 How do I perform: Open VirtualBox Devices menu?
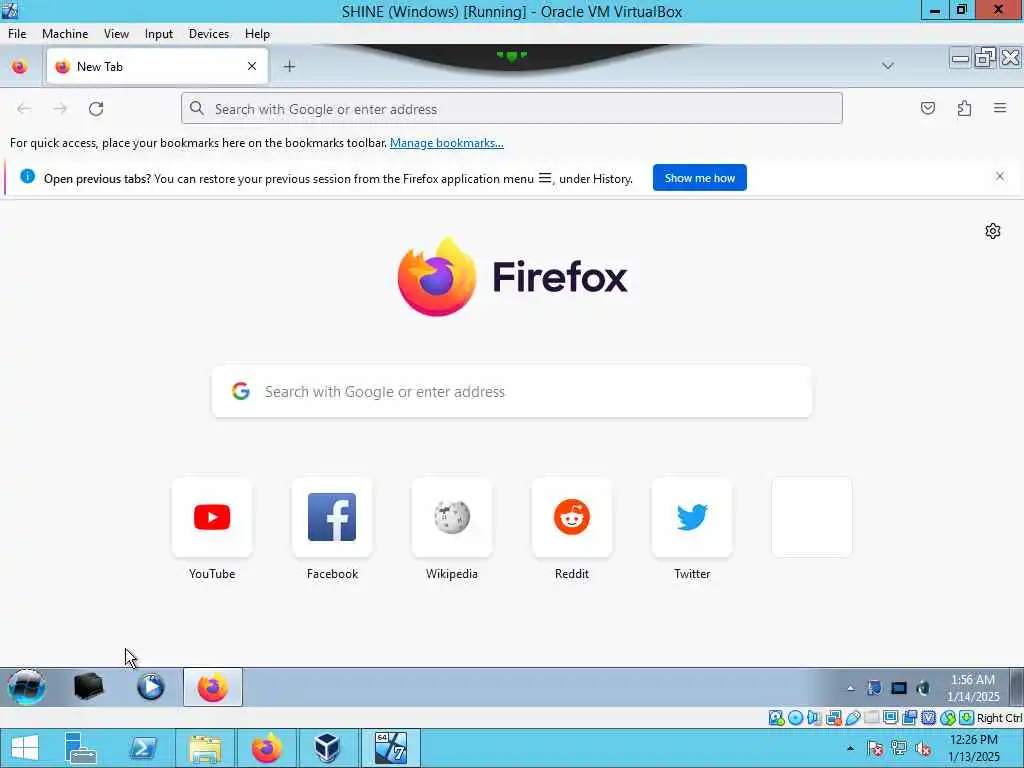tap(209, 34)
